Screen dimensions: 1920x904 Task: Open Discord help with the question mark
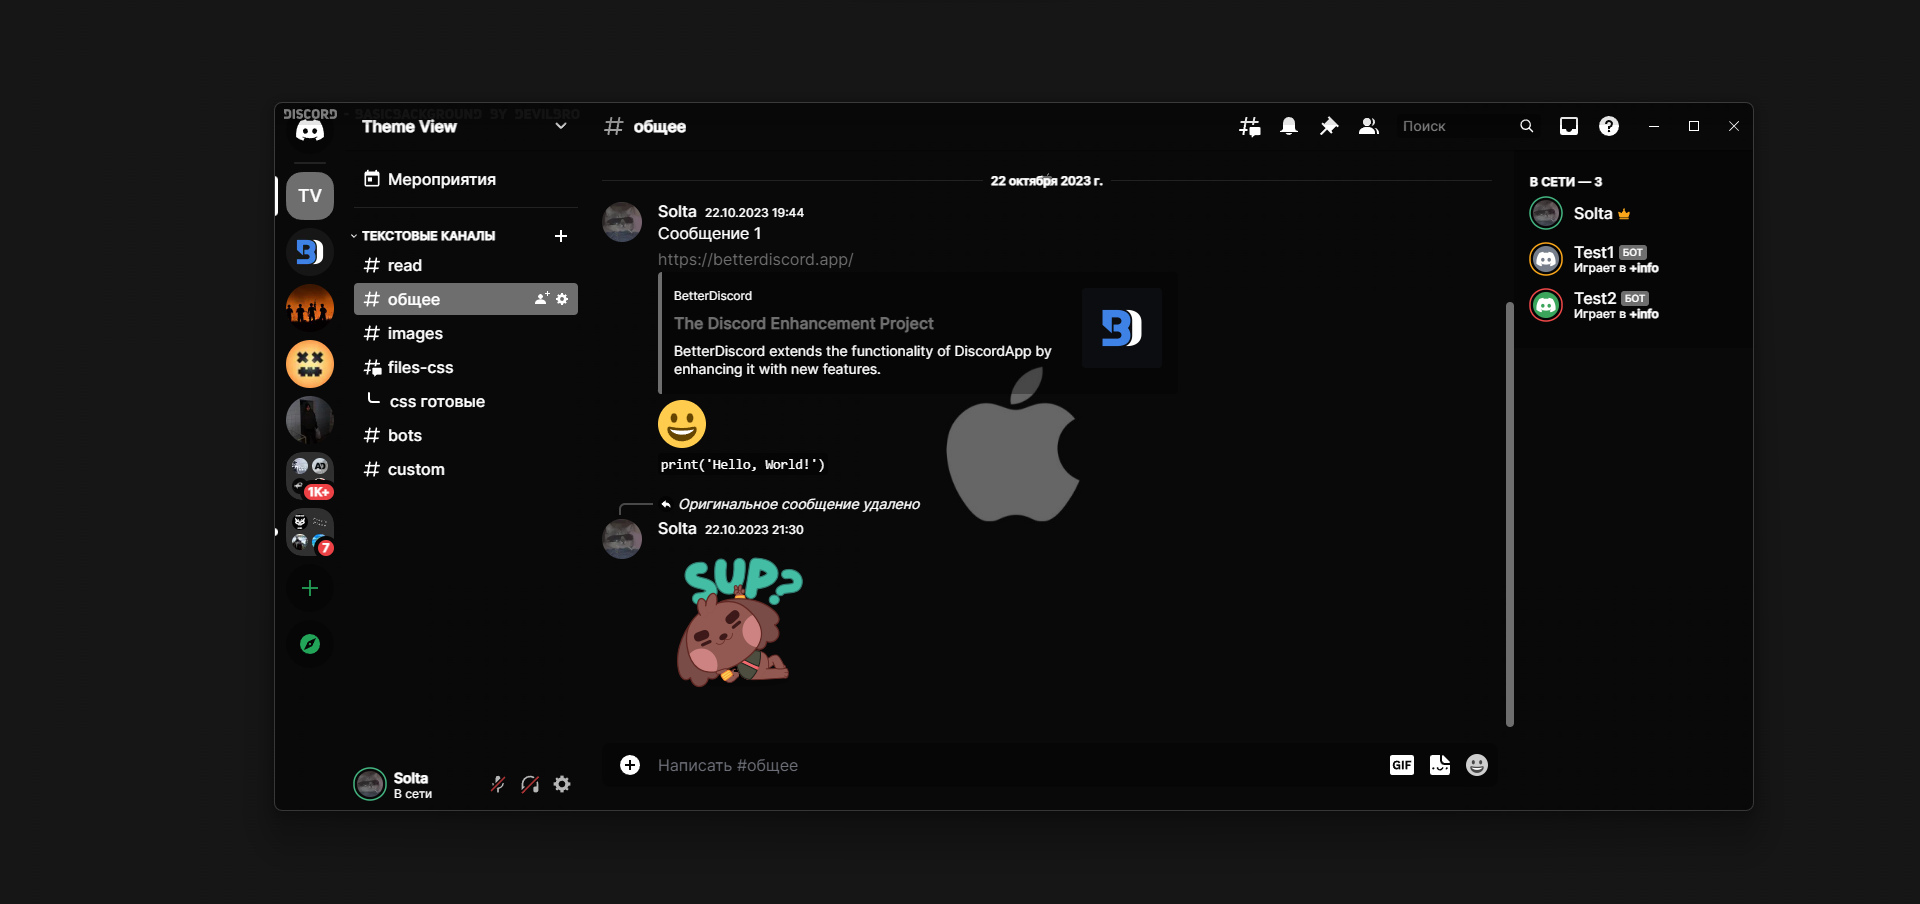tap(1609, 126)
